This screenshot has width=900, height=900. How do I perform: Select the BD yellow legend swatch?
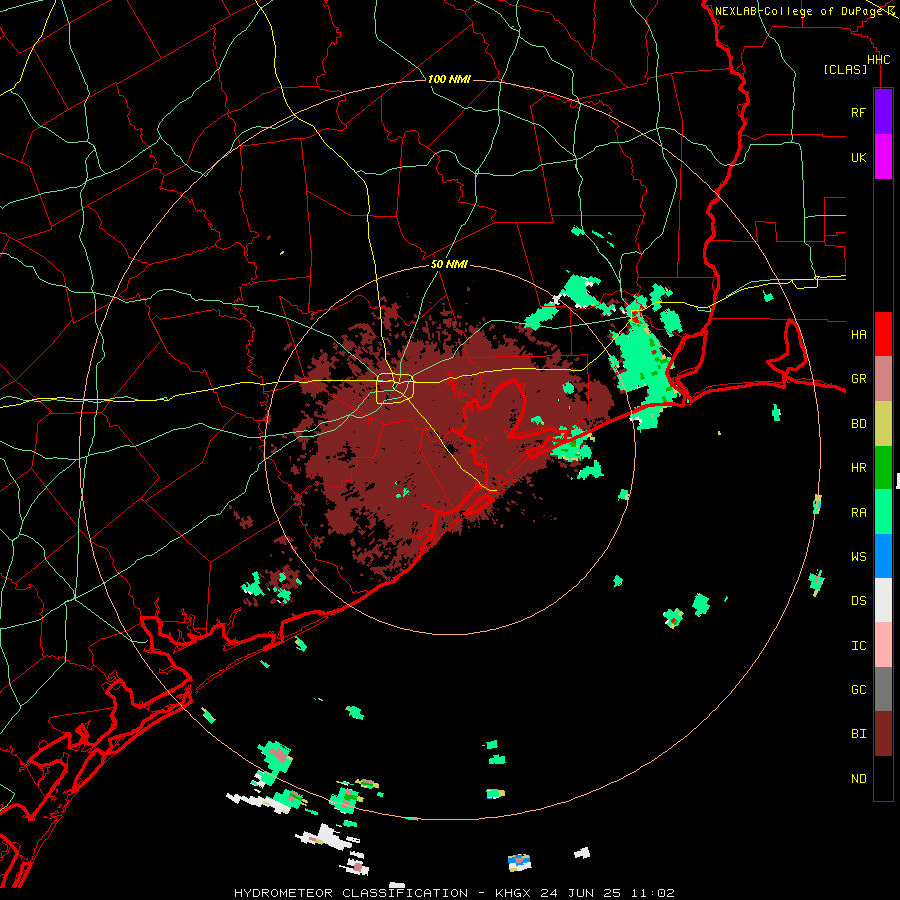883,424
